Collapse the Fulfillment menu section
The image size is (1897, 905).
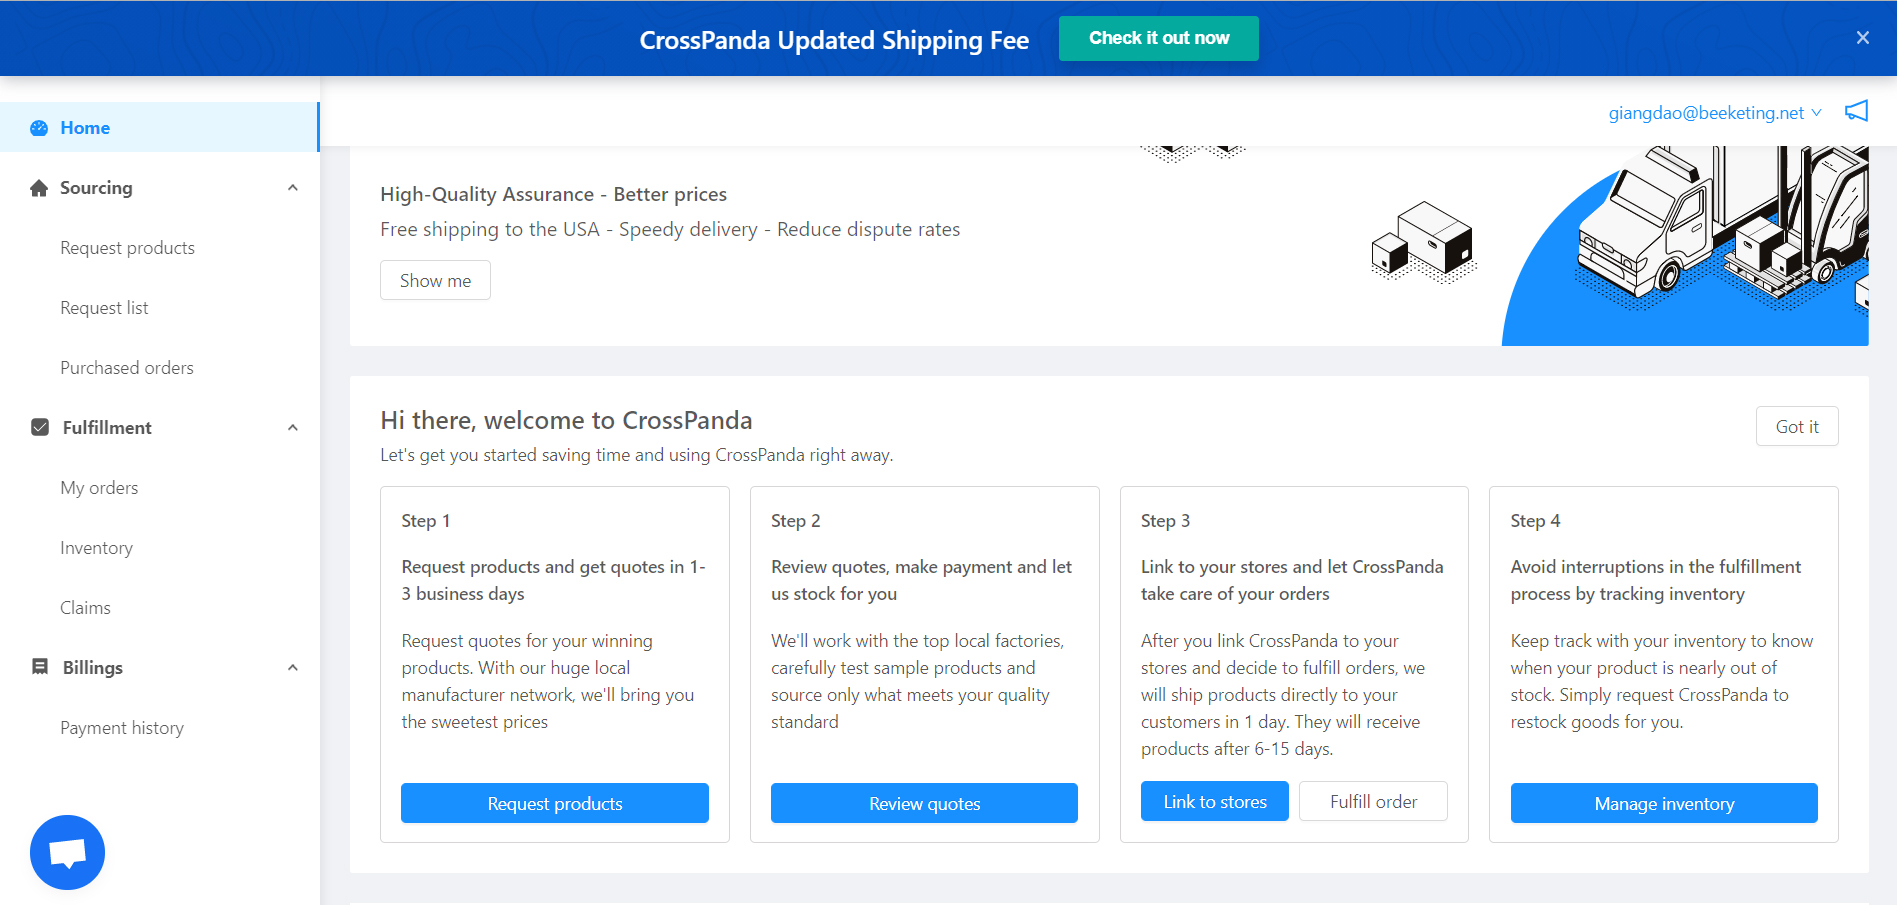tap(293, 428)
